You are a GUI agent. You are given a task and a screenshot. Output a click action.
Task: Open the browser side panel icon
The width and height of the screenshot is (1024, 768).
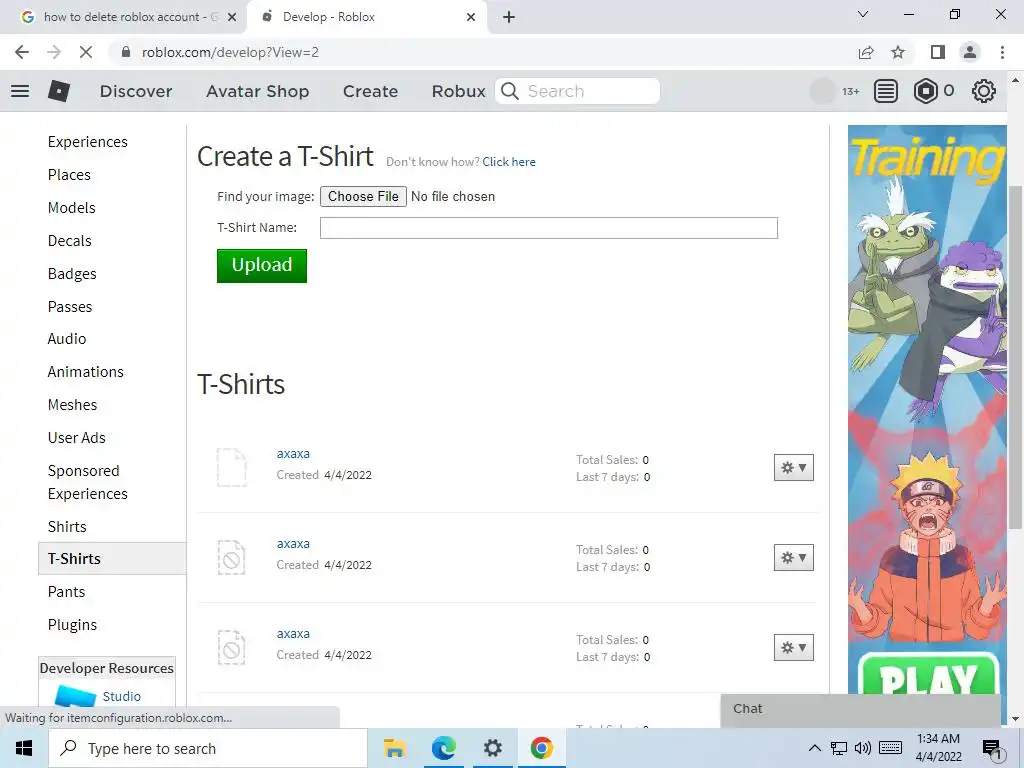coord(938,52)
